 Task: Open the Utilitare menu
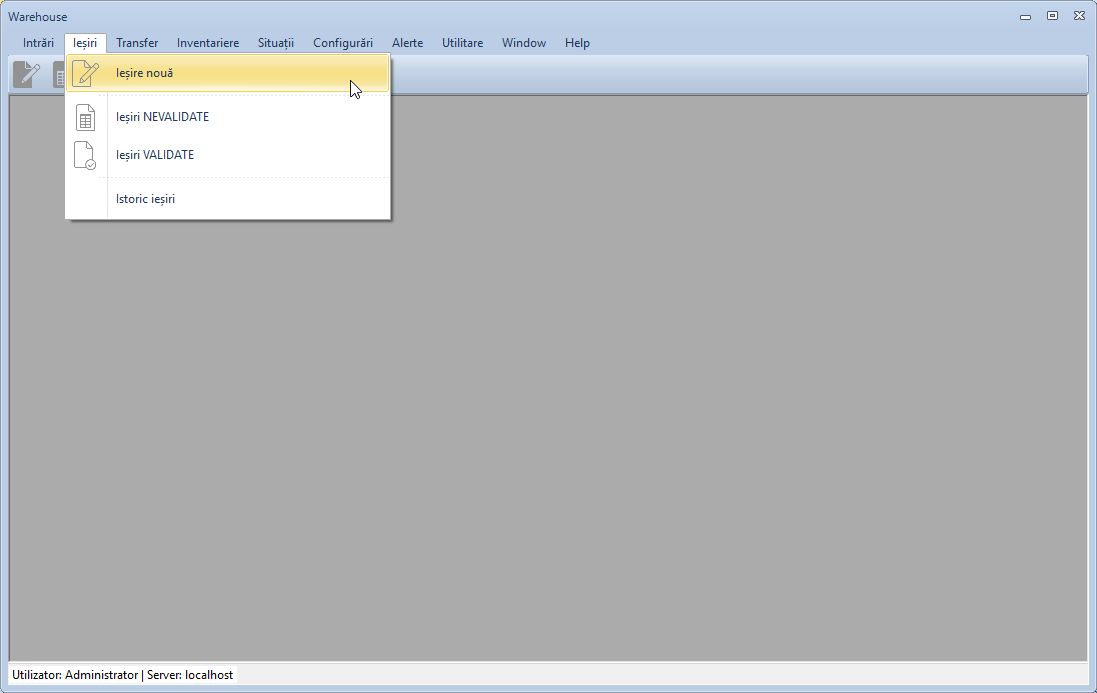(x=462, y=43)
